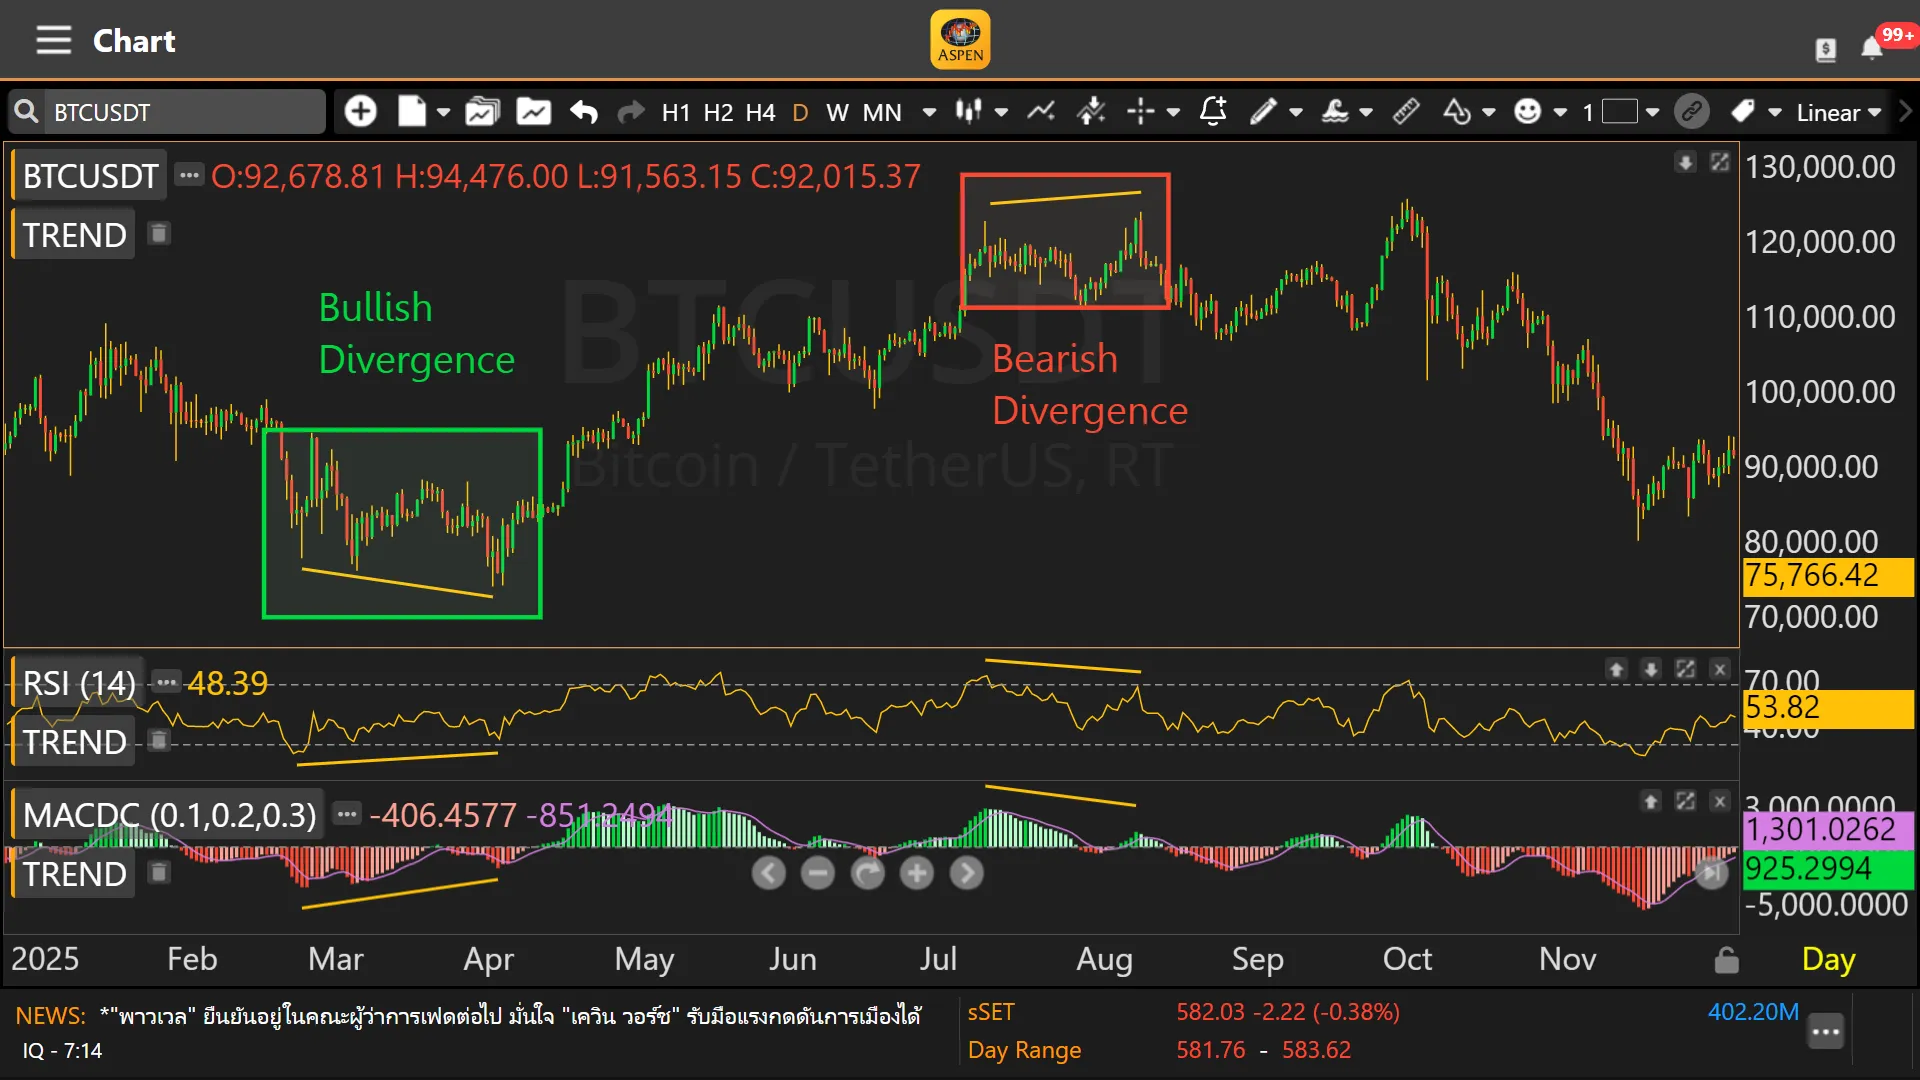
Task: Open the add alert bell icon
Action: [1213, 111]
